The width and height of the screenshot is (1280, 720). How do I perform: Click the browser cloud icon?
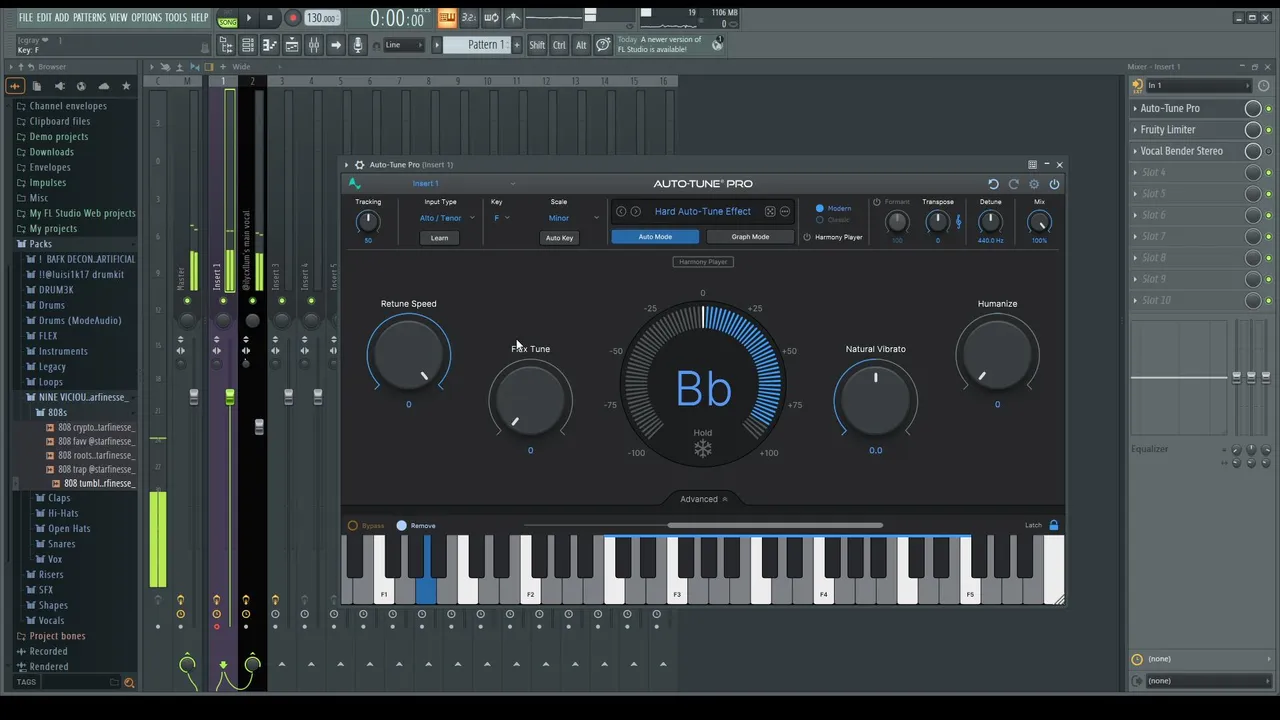104,86
